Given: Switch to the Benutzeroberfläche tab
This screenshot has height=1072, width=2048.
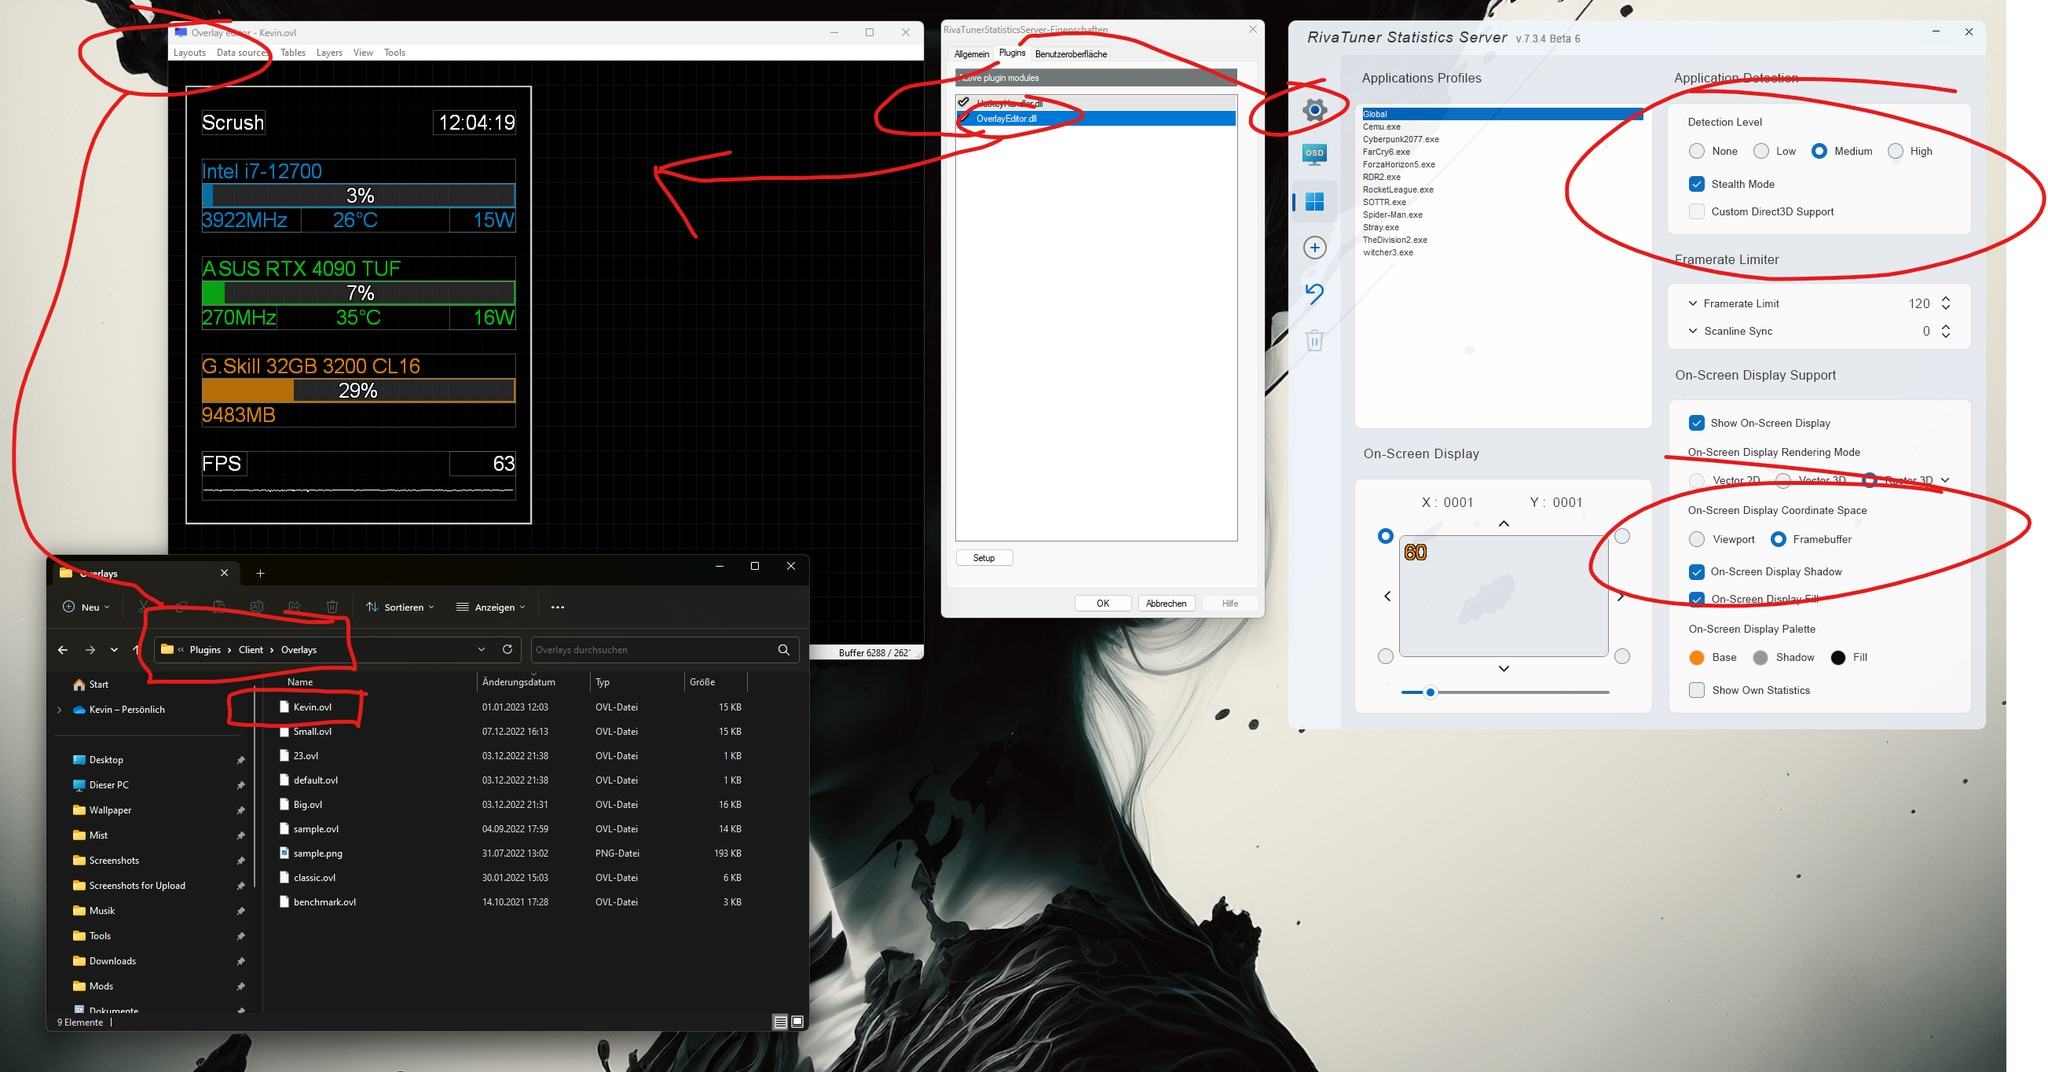Looking at the screenshot, I should pos(1071,54).
